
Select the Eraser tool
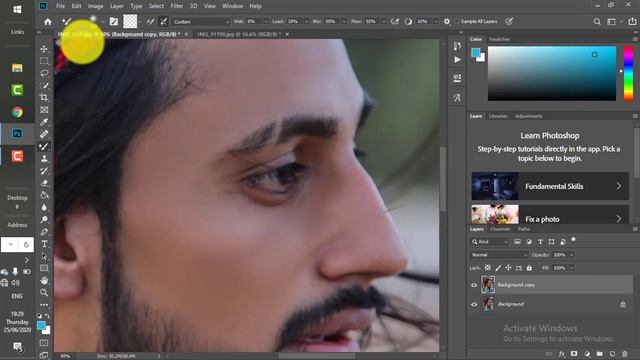44,183
